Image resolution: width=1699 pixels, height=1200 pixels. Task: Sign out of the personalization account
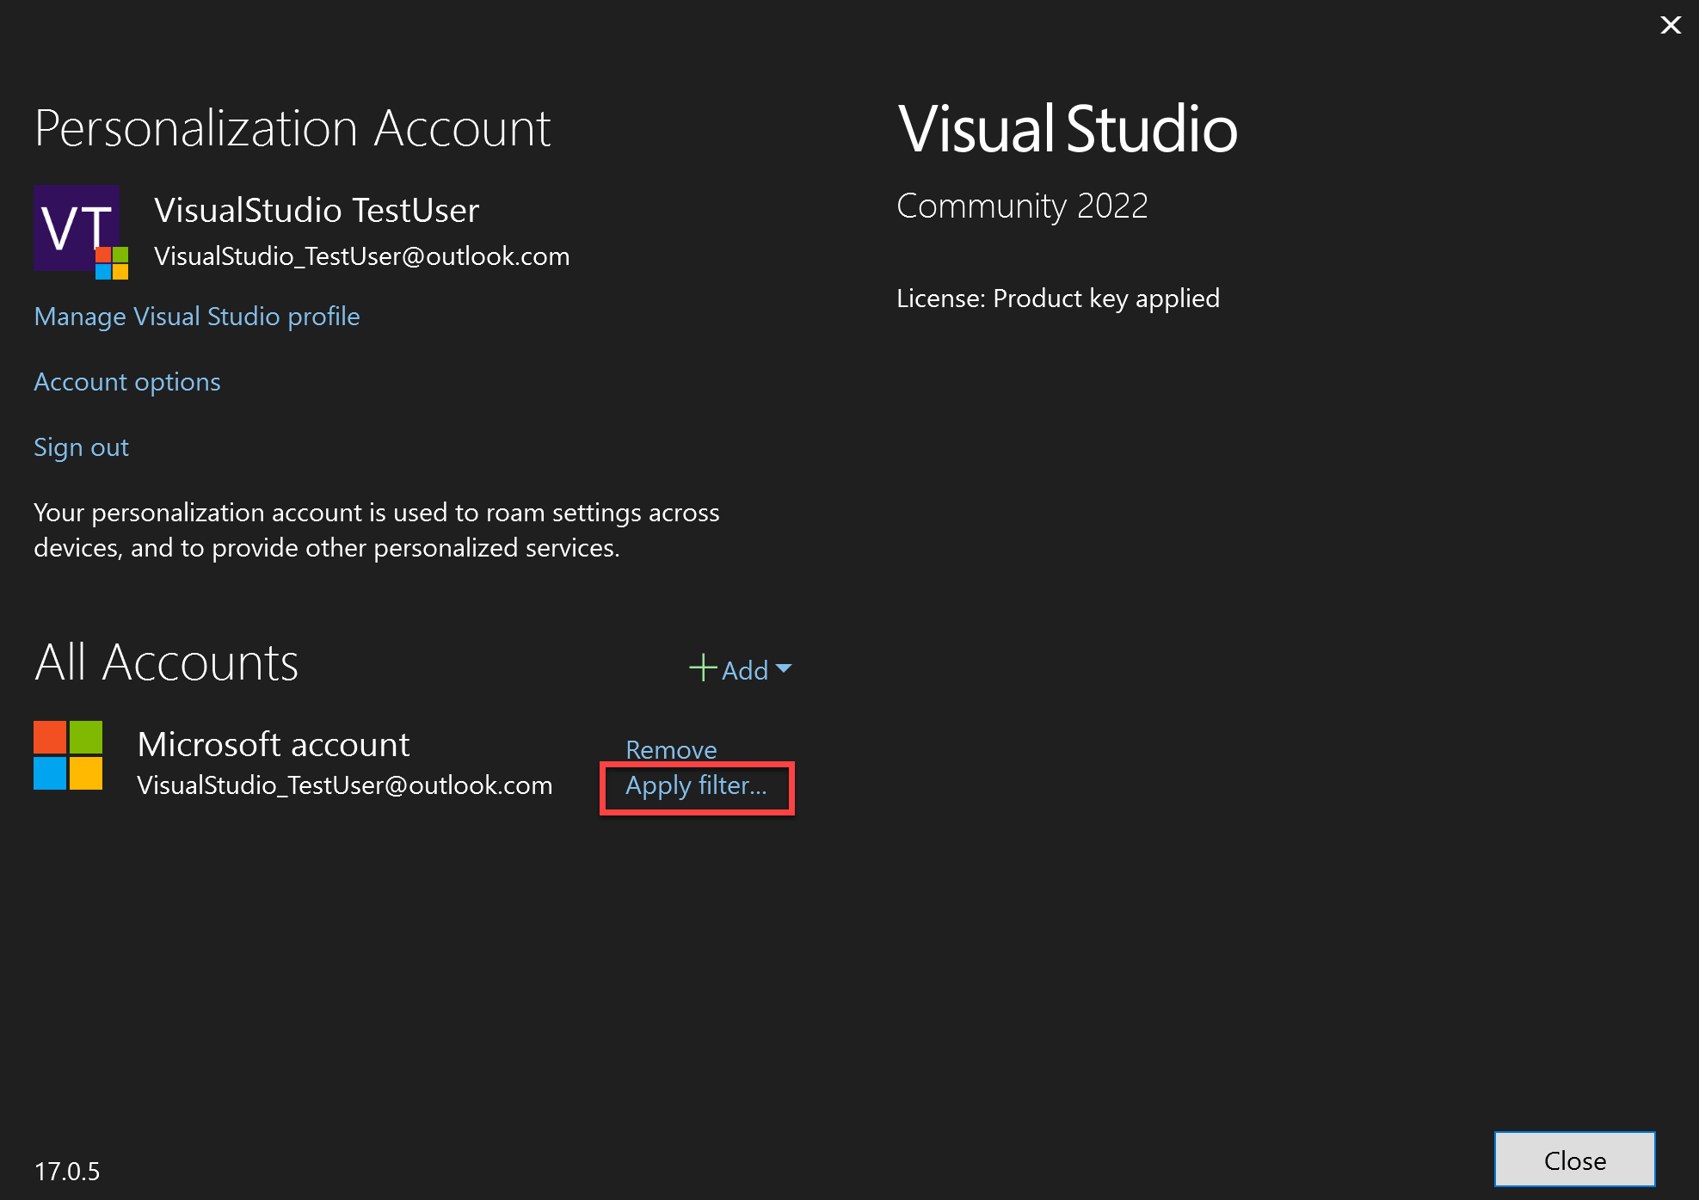[x=81, y=447]
